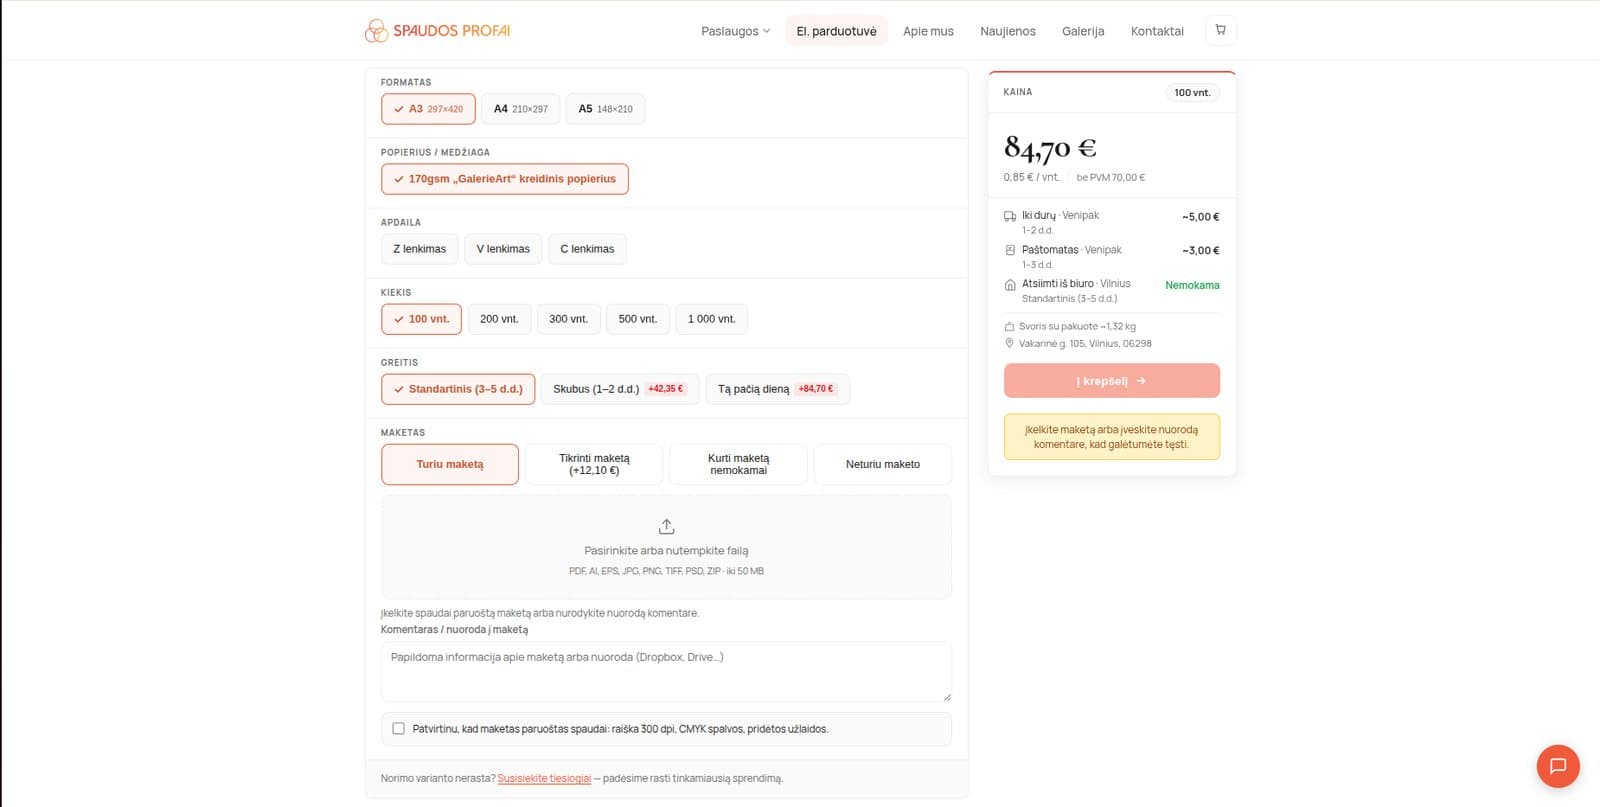1600x807 pixels.
Task: Switch to Turiu maketą tab
Action: (450, 464)
